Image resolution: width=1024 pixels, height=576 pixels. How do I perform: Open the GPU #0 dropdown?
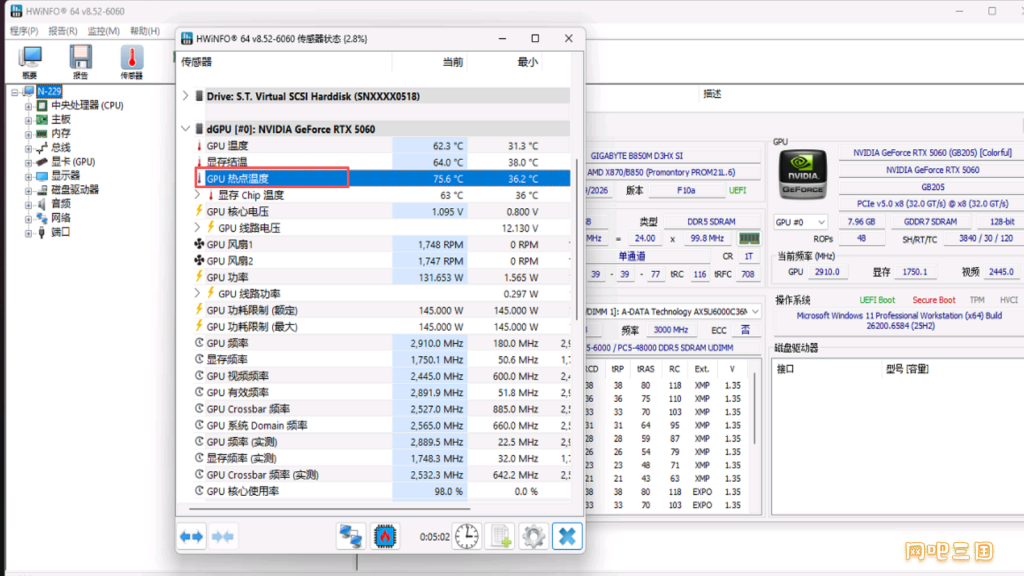tap(800, 222)
